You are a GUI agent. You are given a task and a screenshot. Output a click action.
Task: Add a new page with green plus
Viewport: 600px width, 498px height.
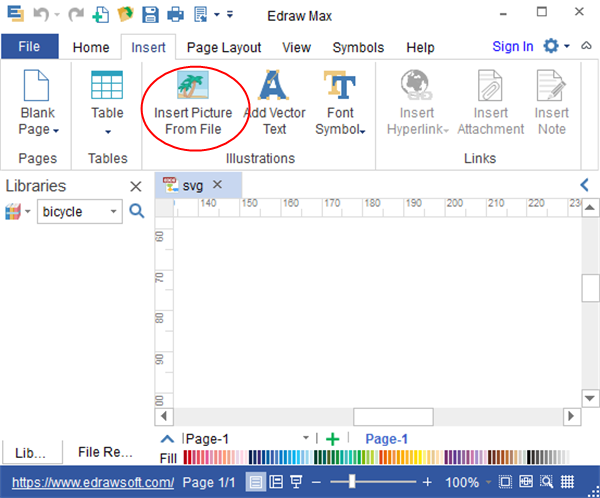333,439
